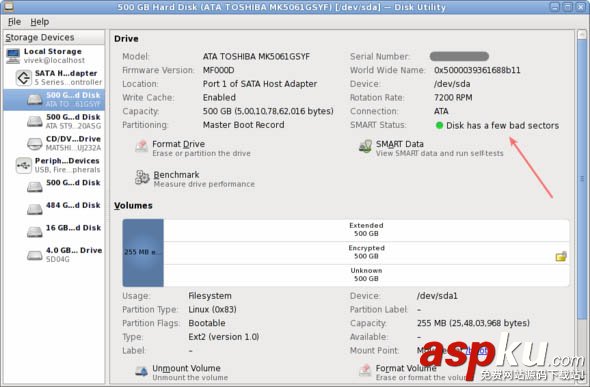This screenshot has width=590, height=387.
Task: Select the CD/DVD Drive MATSHITA icon
Action: coord(35,143)
